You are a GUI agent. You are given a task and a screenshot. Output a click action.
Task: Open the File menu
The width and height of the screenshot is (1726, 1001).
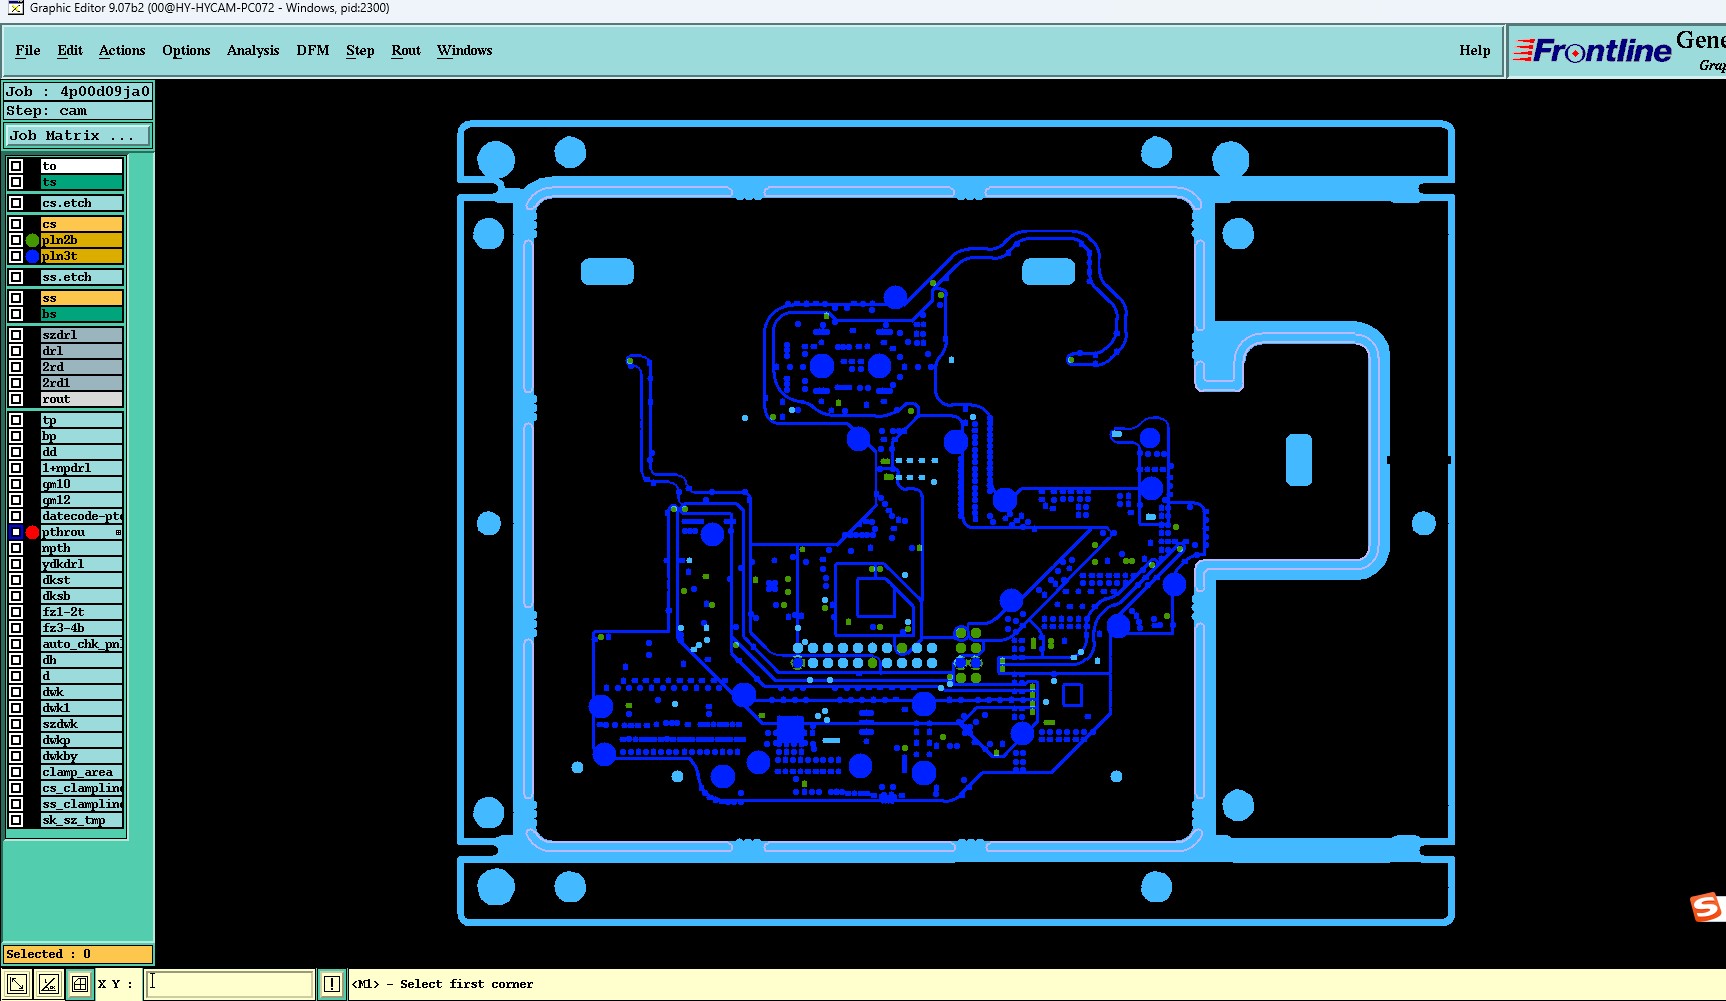[28, 50]
